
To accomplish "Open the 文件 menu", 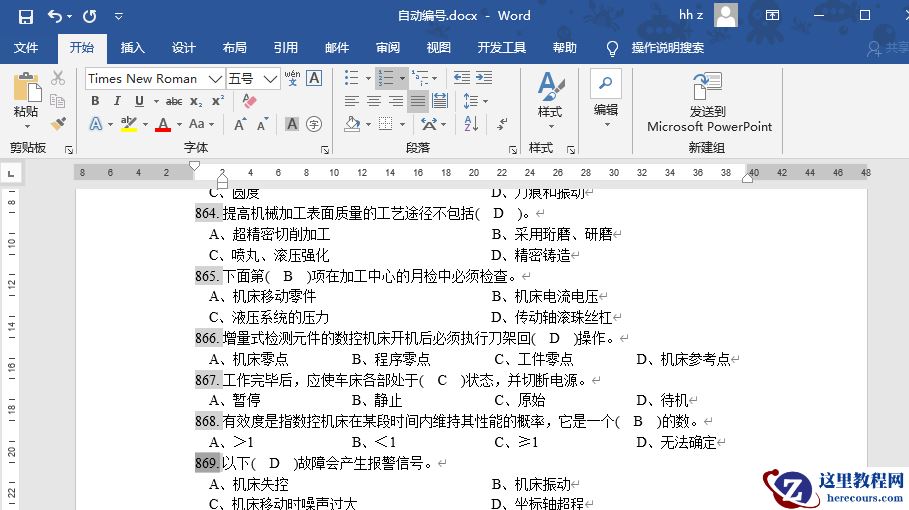I will [26, 48].
